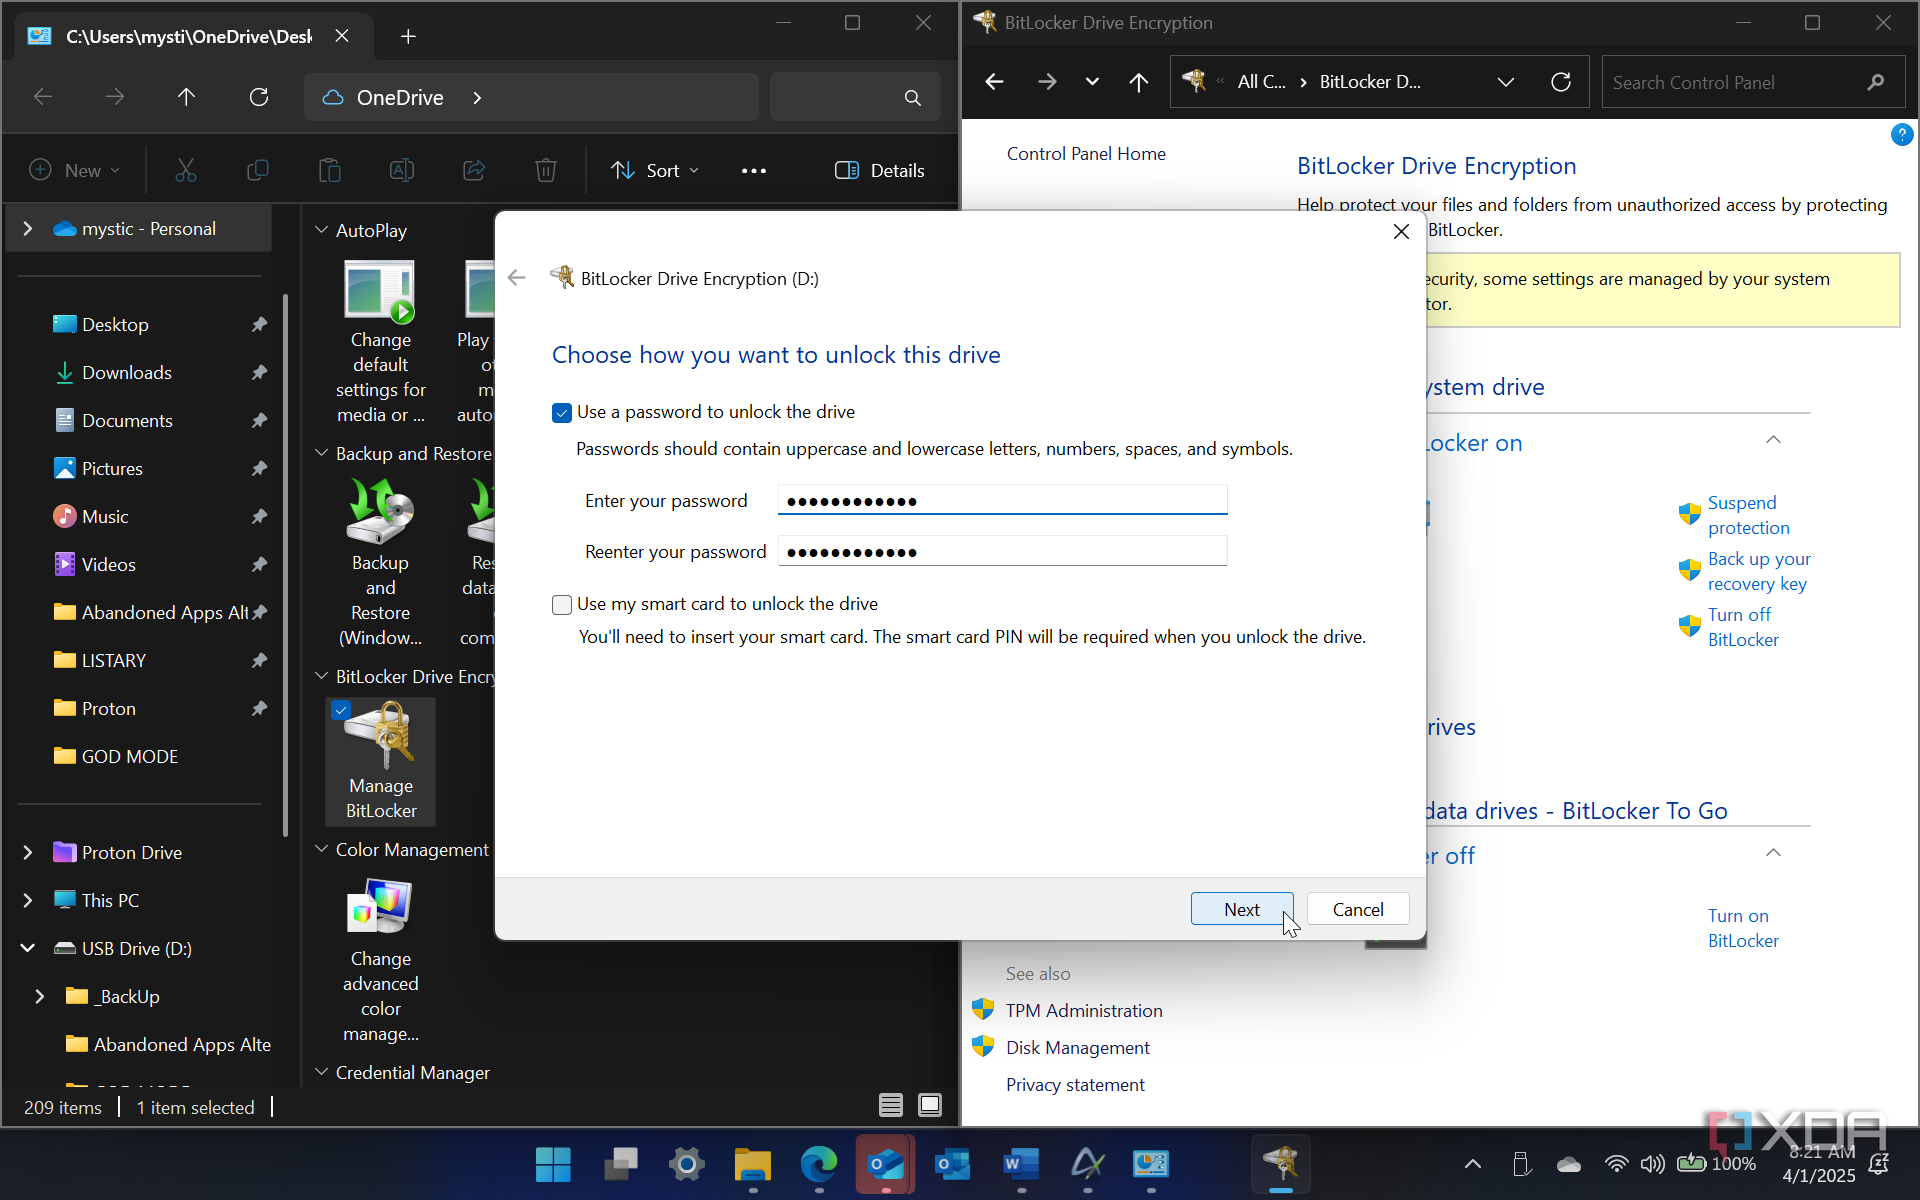The image size is (1920, 1200).
Task: Select Change advanced color management item
Action: pyautogui.click(x=380, y=960)
